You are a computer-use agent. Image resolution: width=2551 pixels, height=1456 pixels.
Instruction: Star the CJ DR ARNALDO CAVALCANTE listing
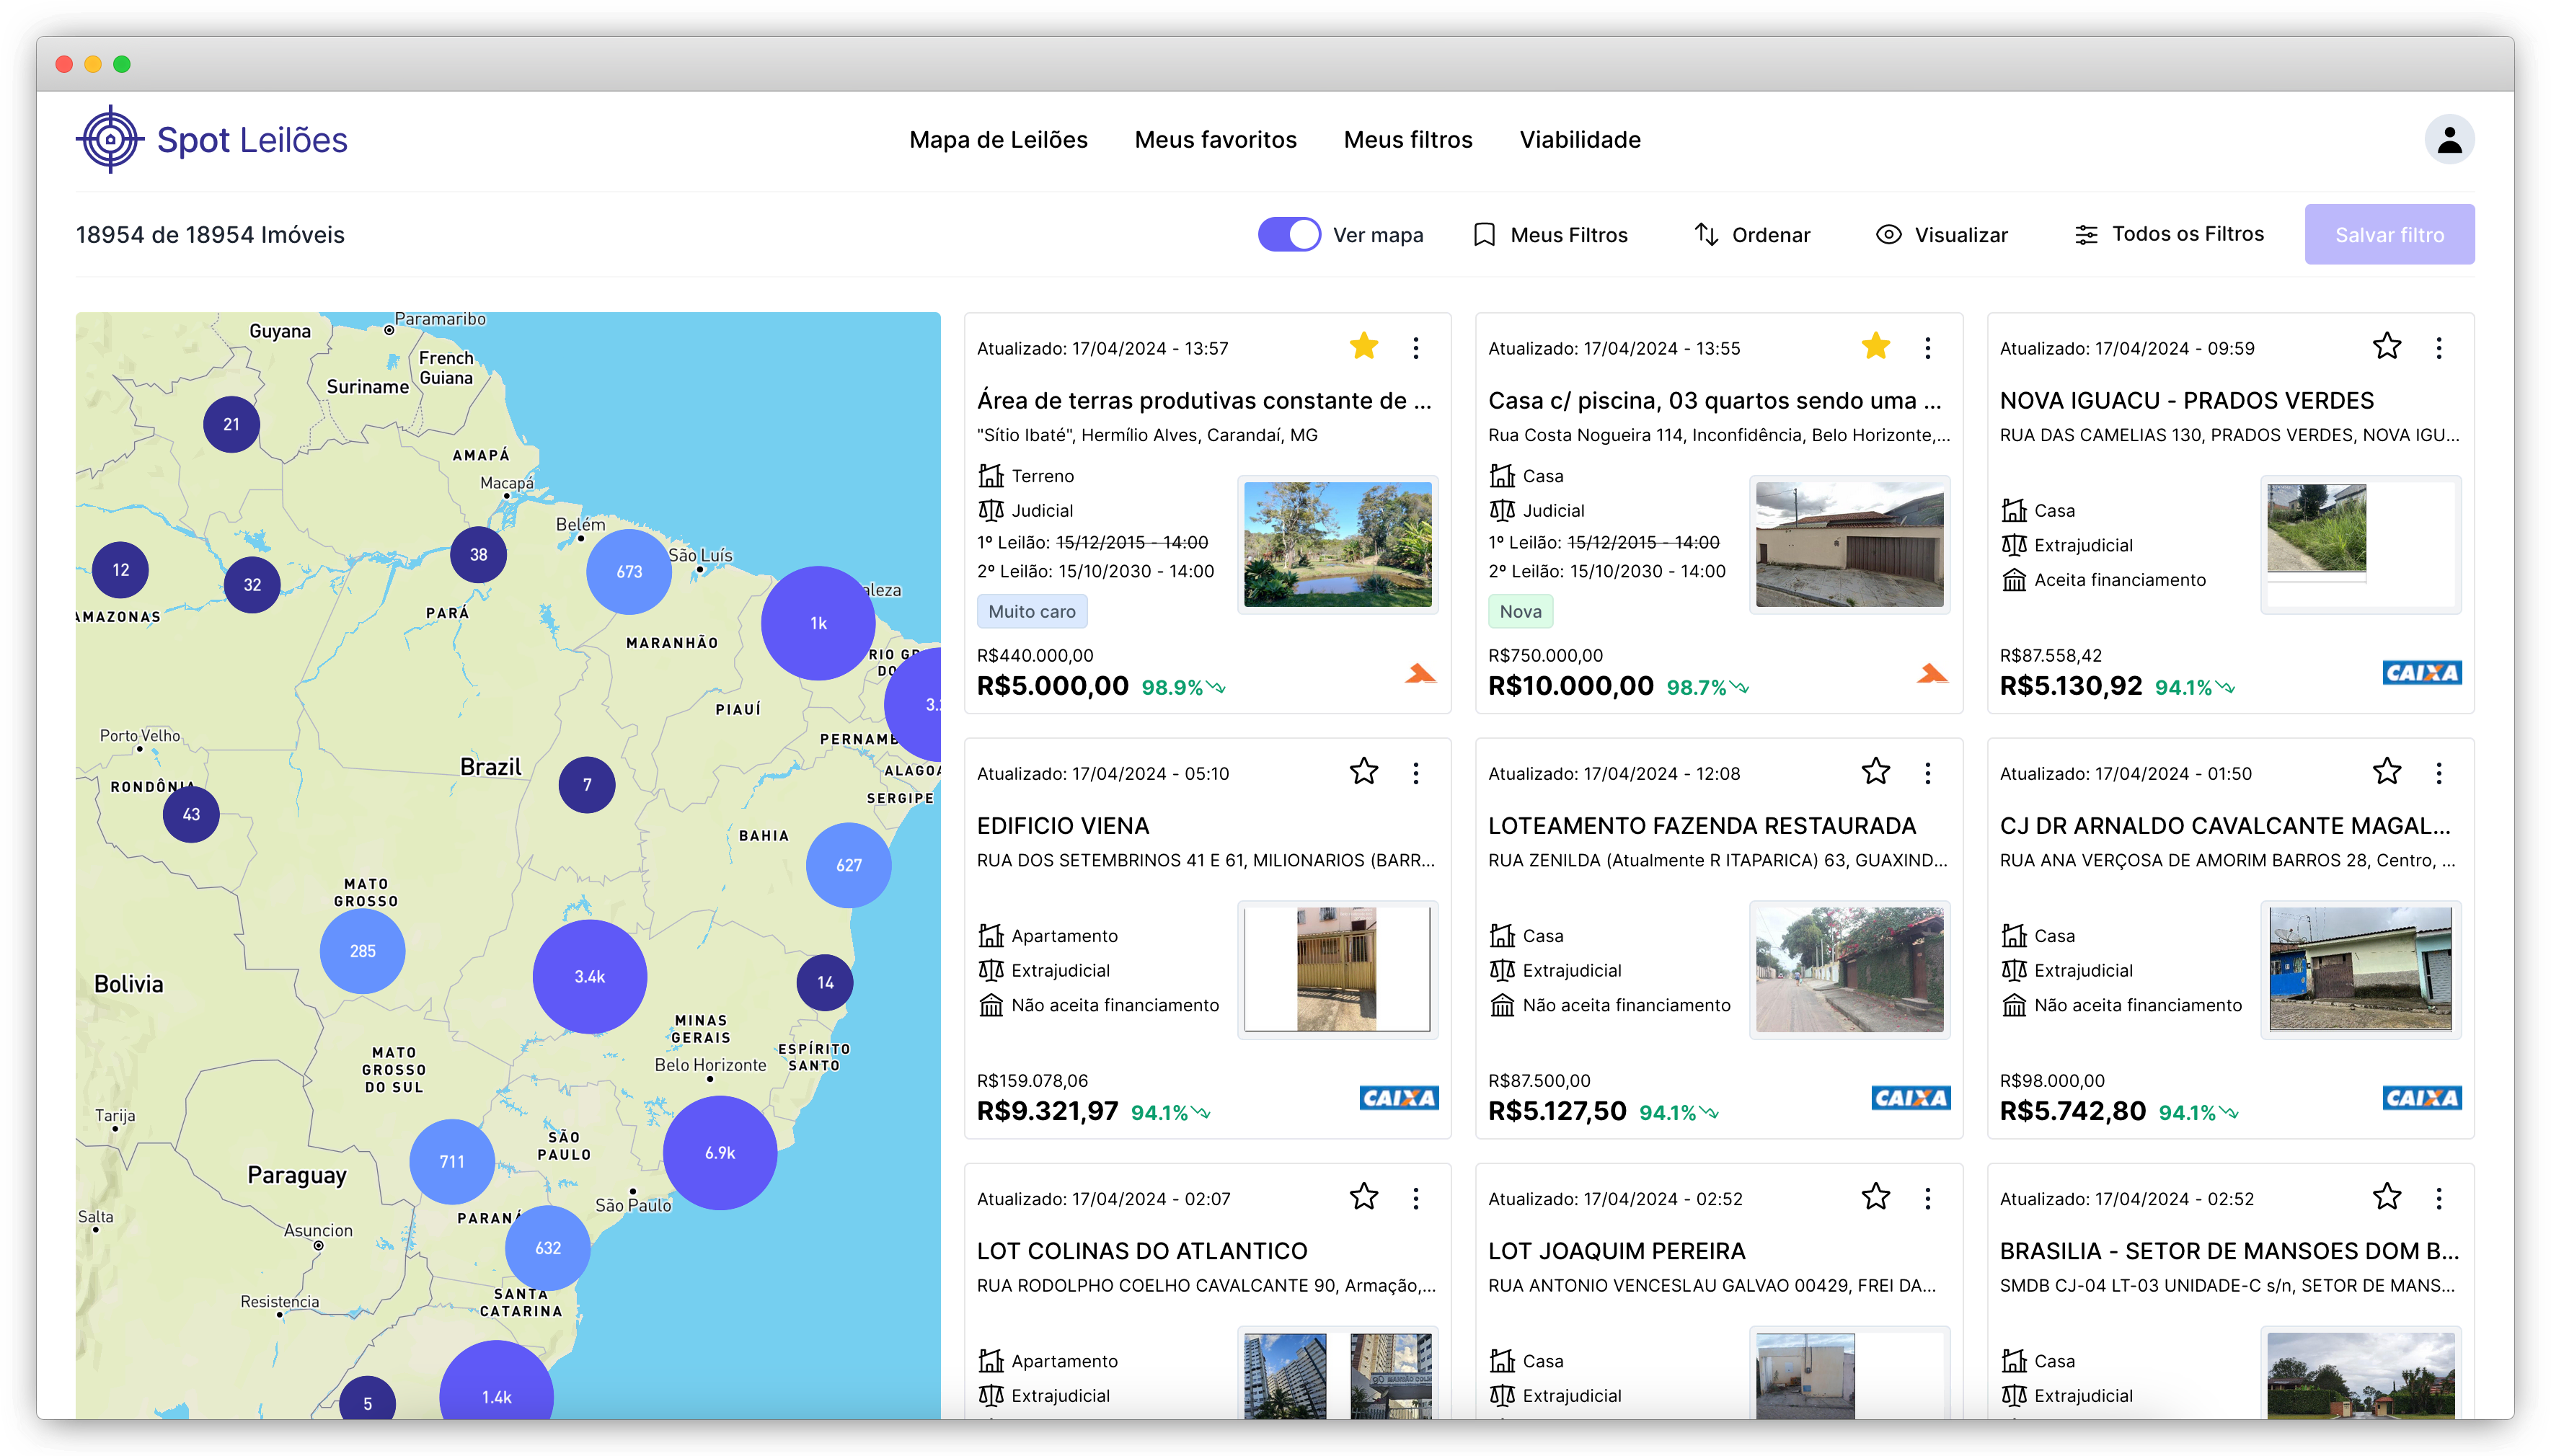[2386, 771]
